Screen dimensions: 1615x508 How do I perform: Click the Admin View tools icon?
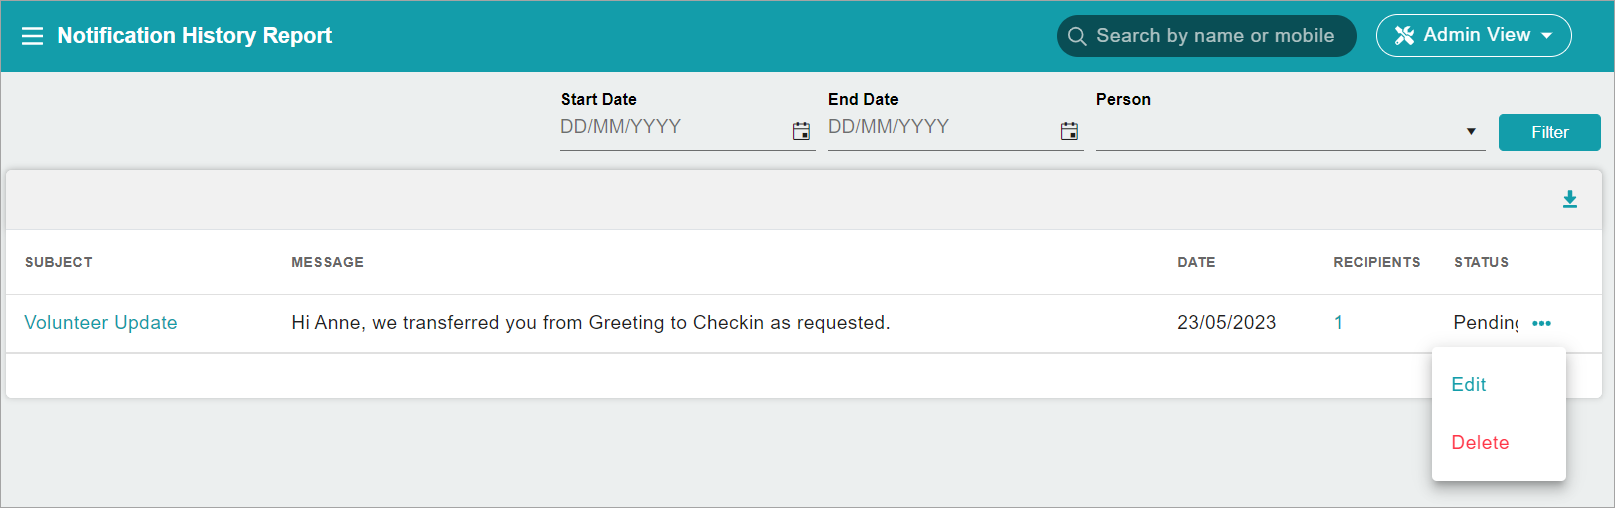(1405, 36)
